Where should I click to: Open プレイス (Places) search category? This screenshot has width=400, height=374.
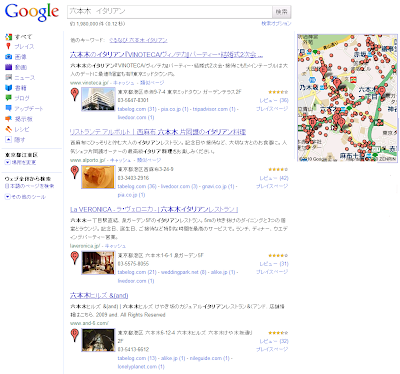tap(24, 47)
